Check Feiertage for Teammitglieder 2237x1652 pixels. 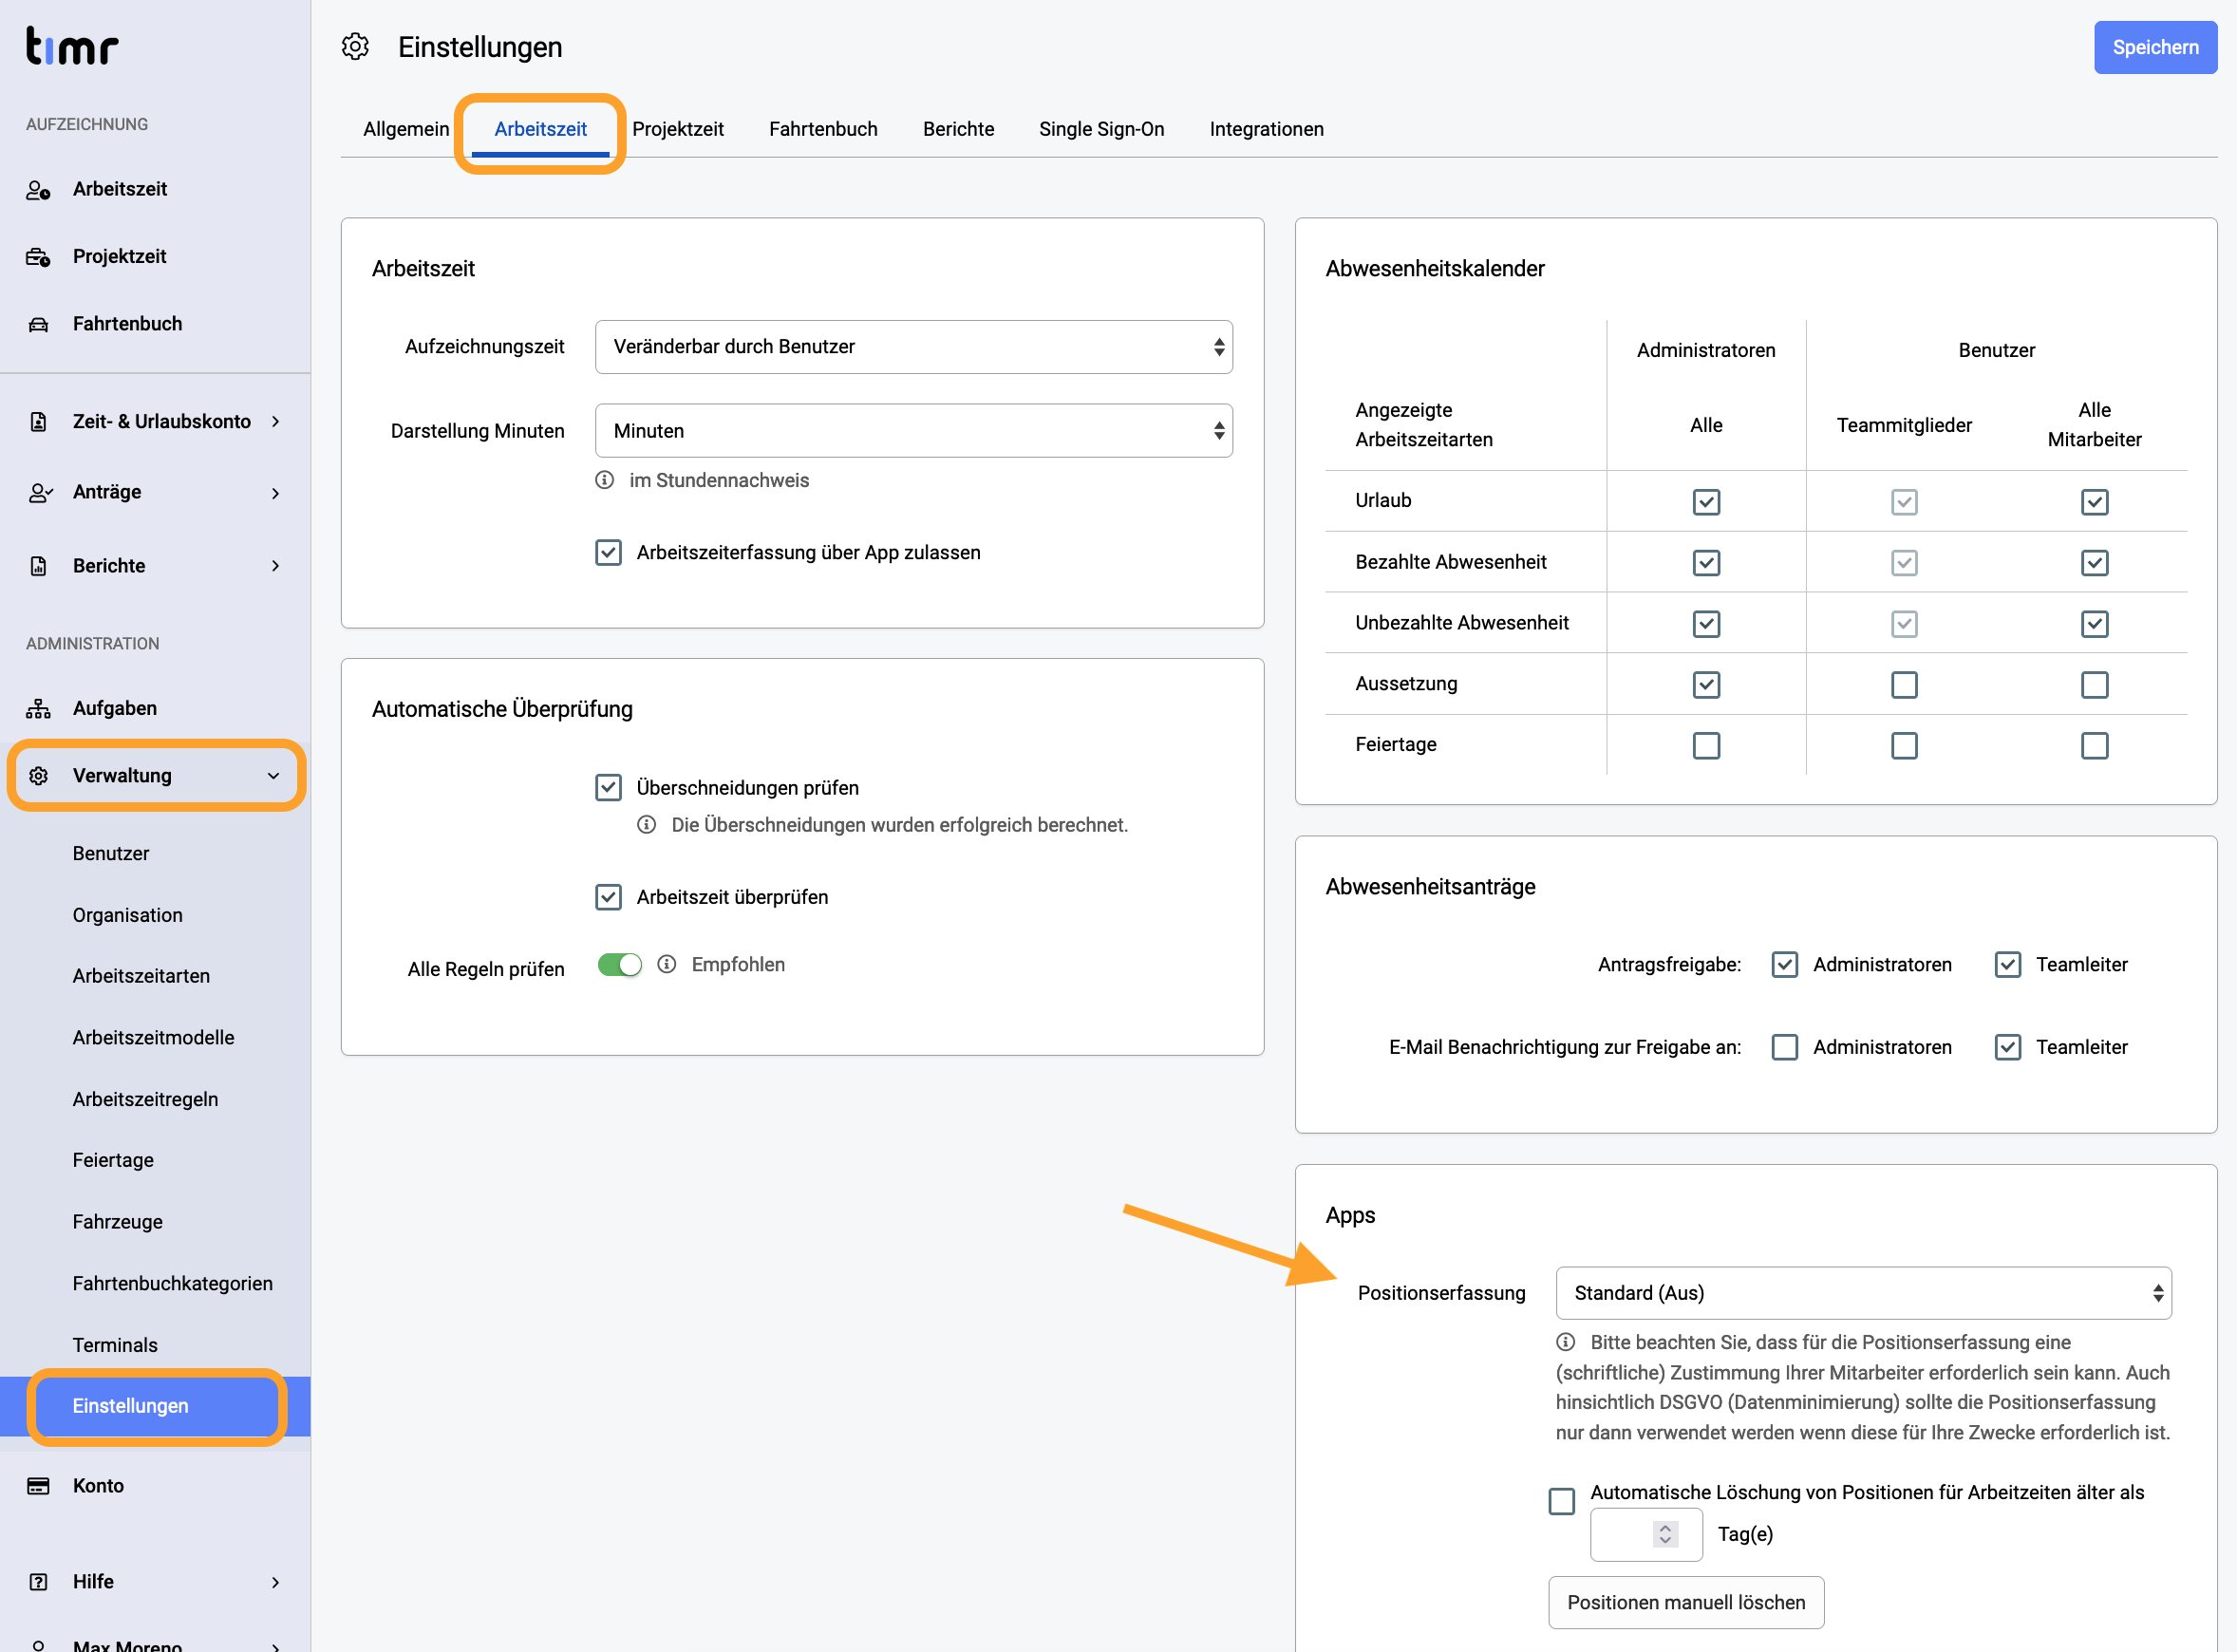point(1904,746)
